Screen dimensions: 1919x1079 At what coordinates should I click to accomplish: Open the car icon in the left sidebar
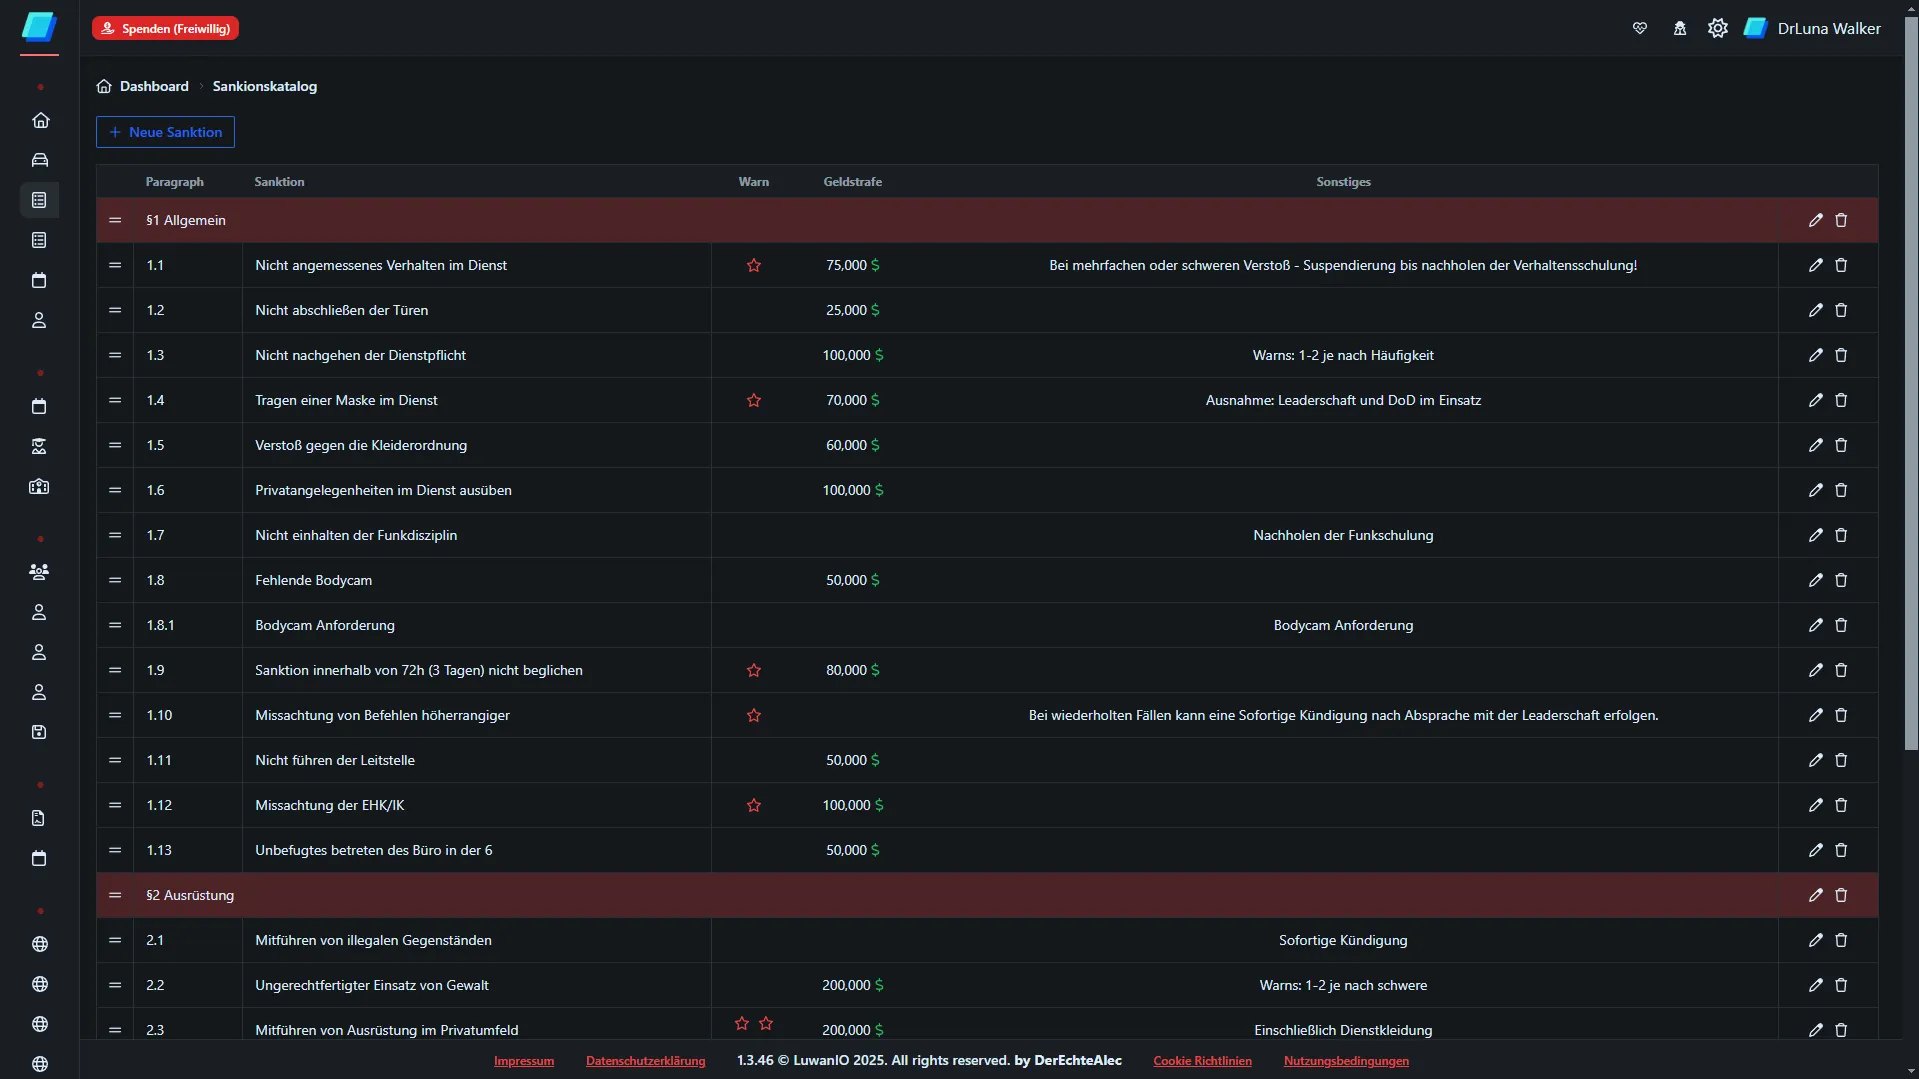pos(40,160)
